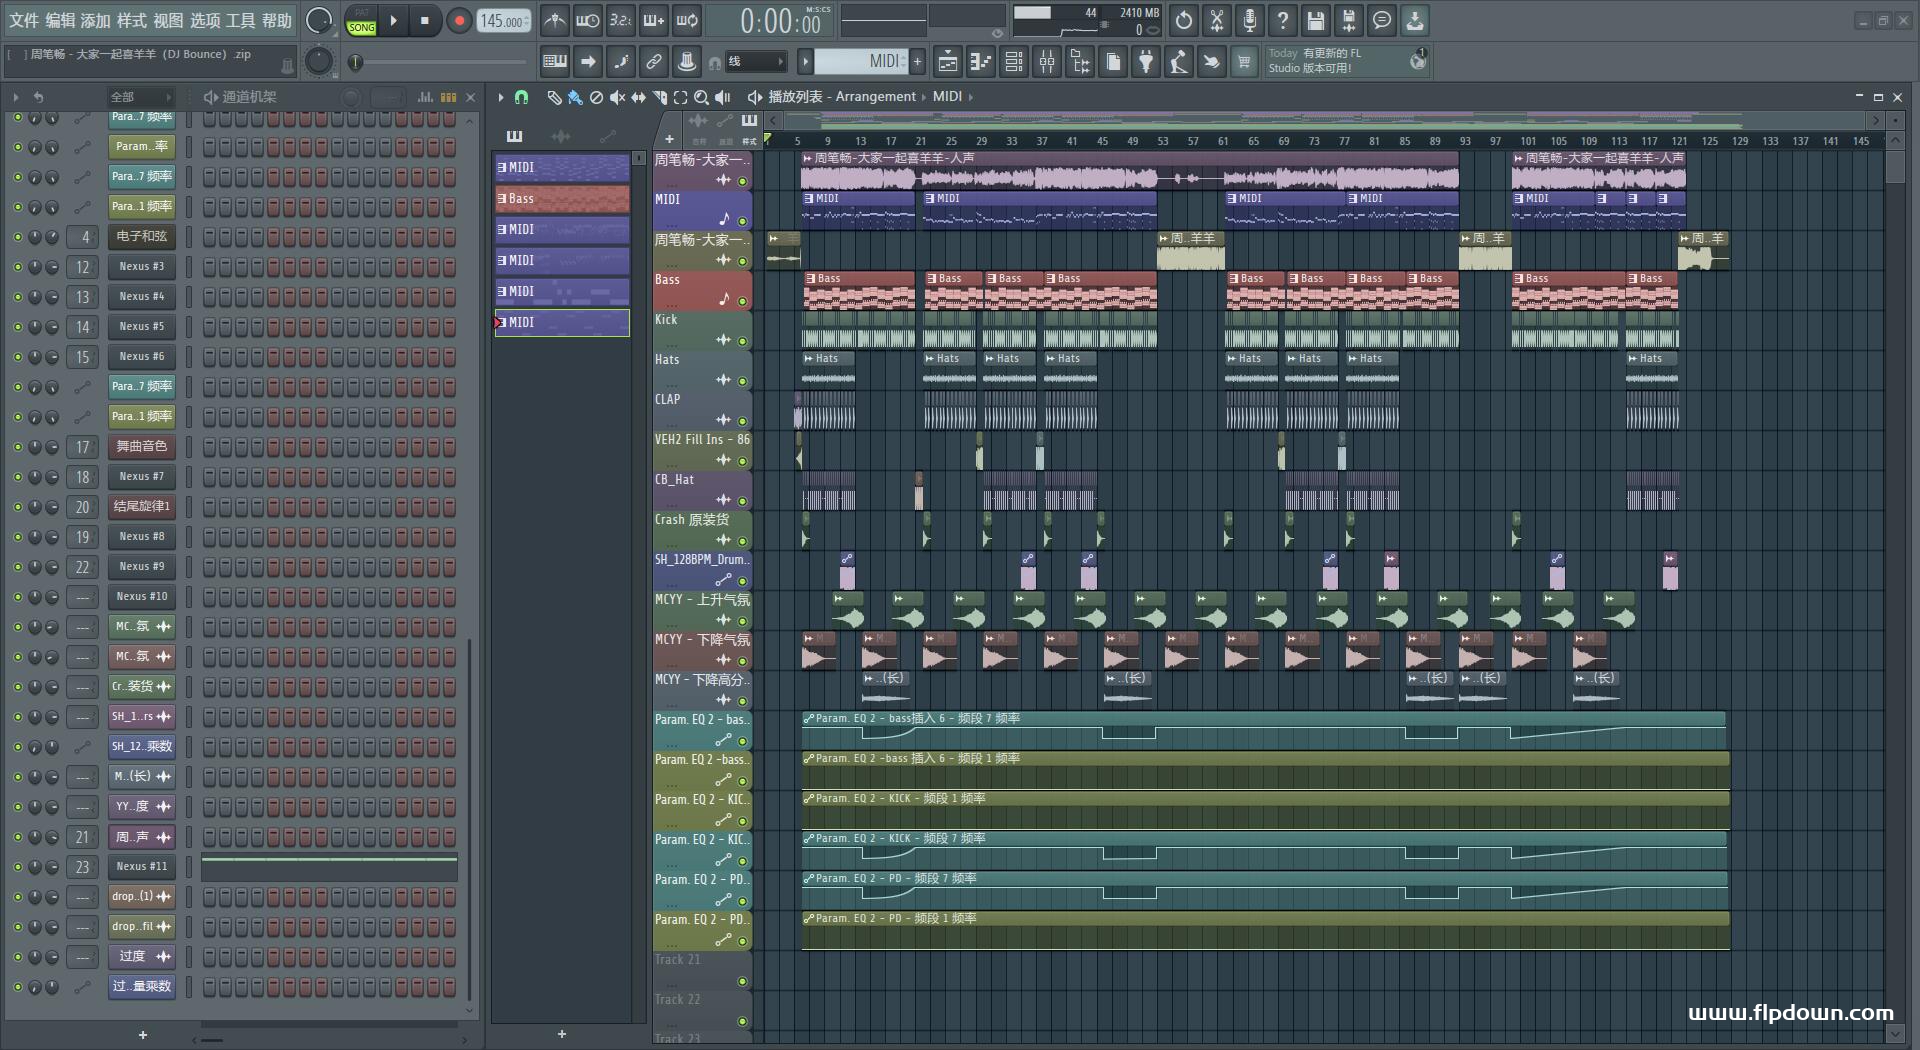
Task: Open the 工具 menu
Action: pos(241,20)
